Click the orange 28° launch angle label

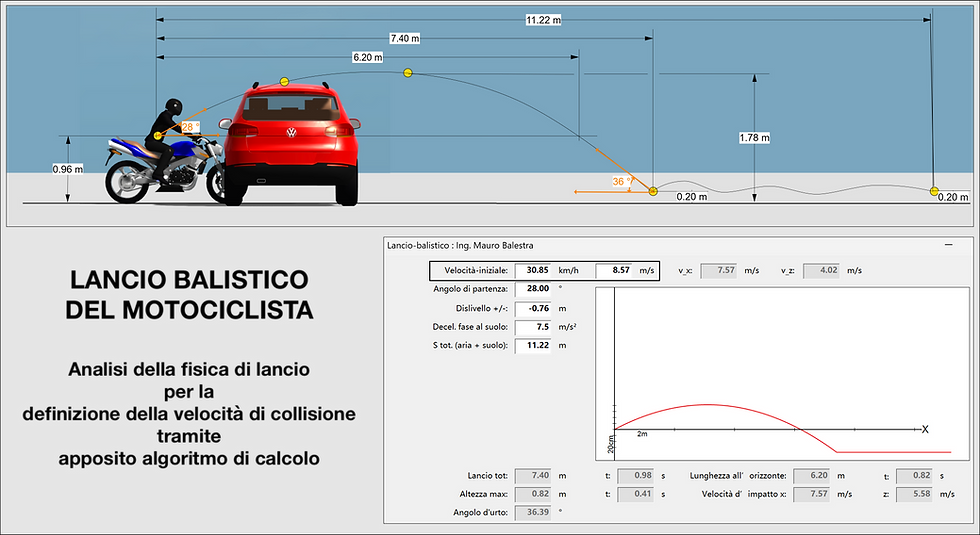pyautogui.click(x=191, y=127)
